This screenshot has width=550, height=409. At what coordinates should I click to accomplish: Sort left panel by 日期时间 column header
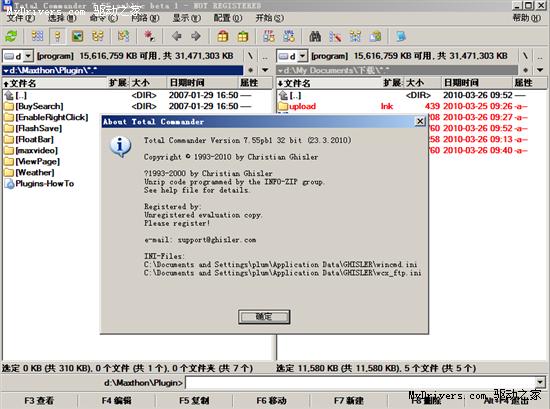(202, 83)
